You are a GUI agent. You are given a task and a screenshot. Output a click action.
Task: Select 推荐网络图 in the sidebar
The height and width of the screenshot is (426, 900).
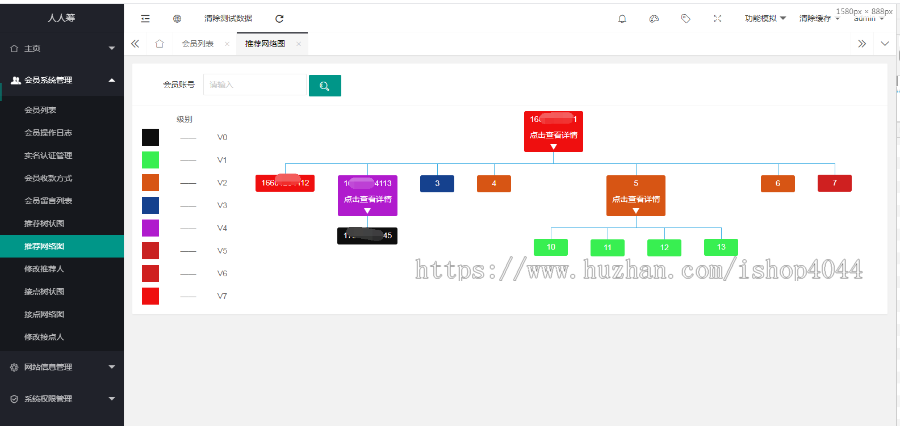[x=62, y=246]
